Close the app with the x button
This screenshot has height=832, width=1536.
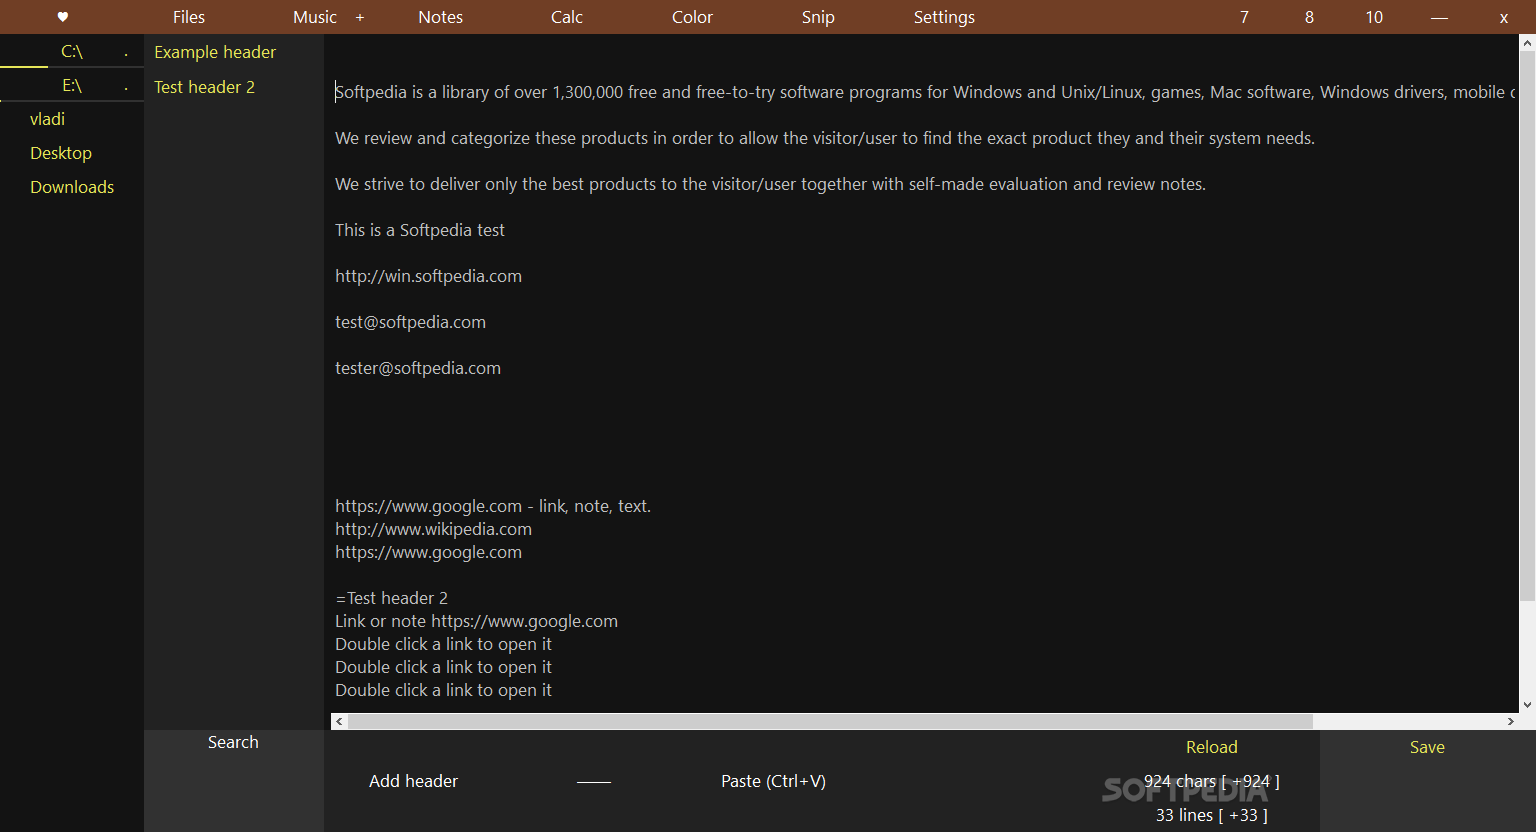1503,17
